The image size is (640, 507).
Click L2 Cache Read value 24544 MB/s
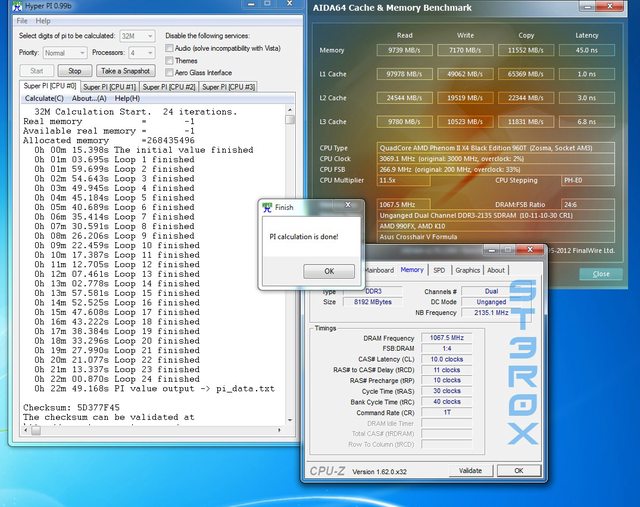pos(404,98)
